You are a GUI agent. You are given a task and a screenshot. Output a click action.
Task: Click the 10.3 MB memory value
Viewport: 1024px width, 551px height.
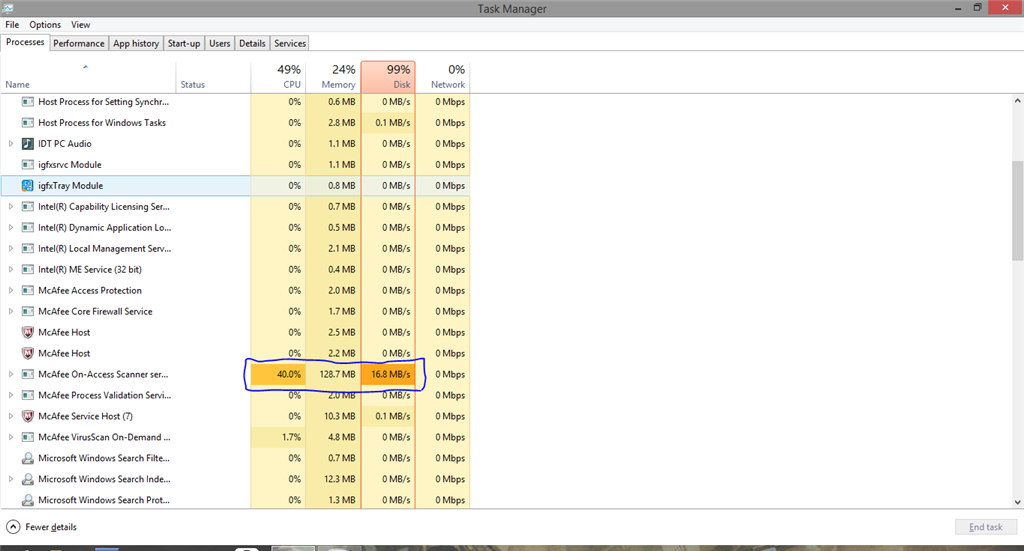[x=341, y=416]
